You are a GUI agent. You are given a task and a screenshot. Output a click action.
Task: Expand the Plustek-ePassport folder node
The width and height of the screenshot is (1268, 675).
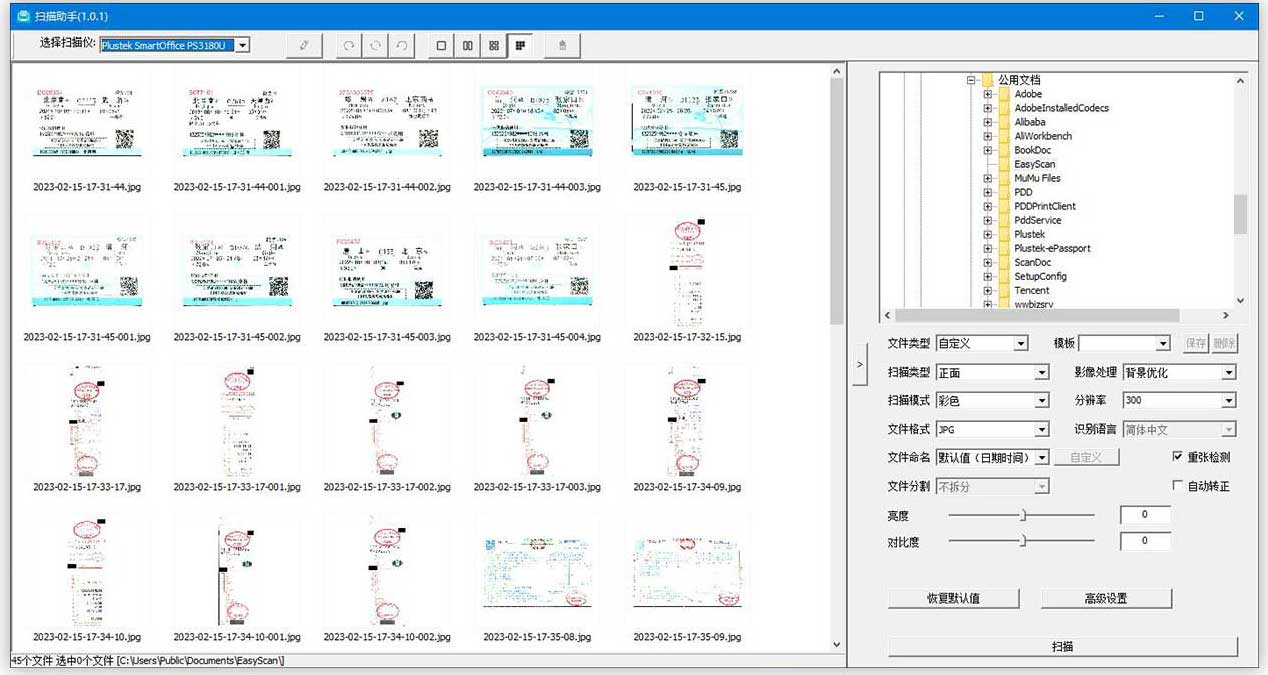(987, 248)
